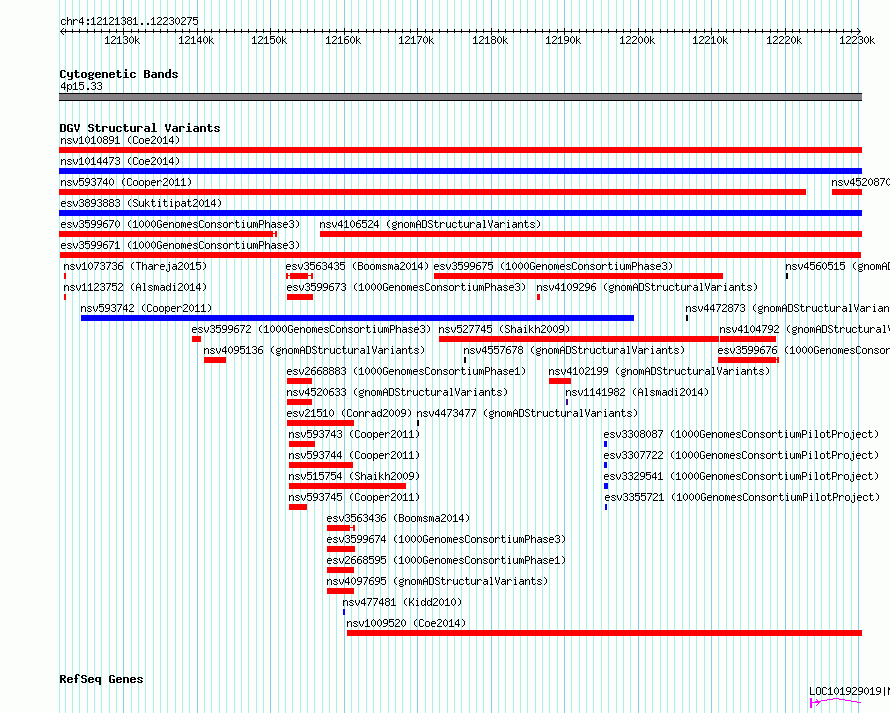
Task: Select esv2668595 (1000GenomesConsortiumPhase1) label
Action: [x=446, y=560]
